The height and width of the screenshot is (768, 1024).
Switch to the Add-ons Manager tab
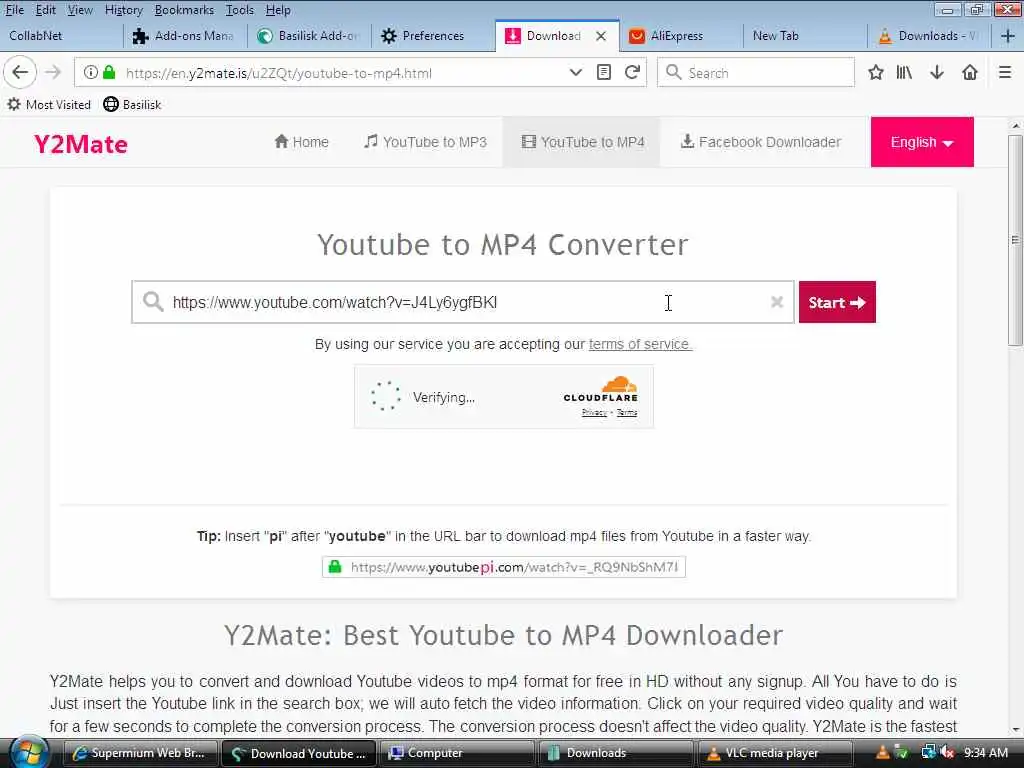click(x=185, y=36)
